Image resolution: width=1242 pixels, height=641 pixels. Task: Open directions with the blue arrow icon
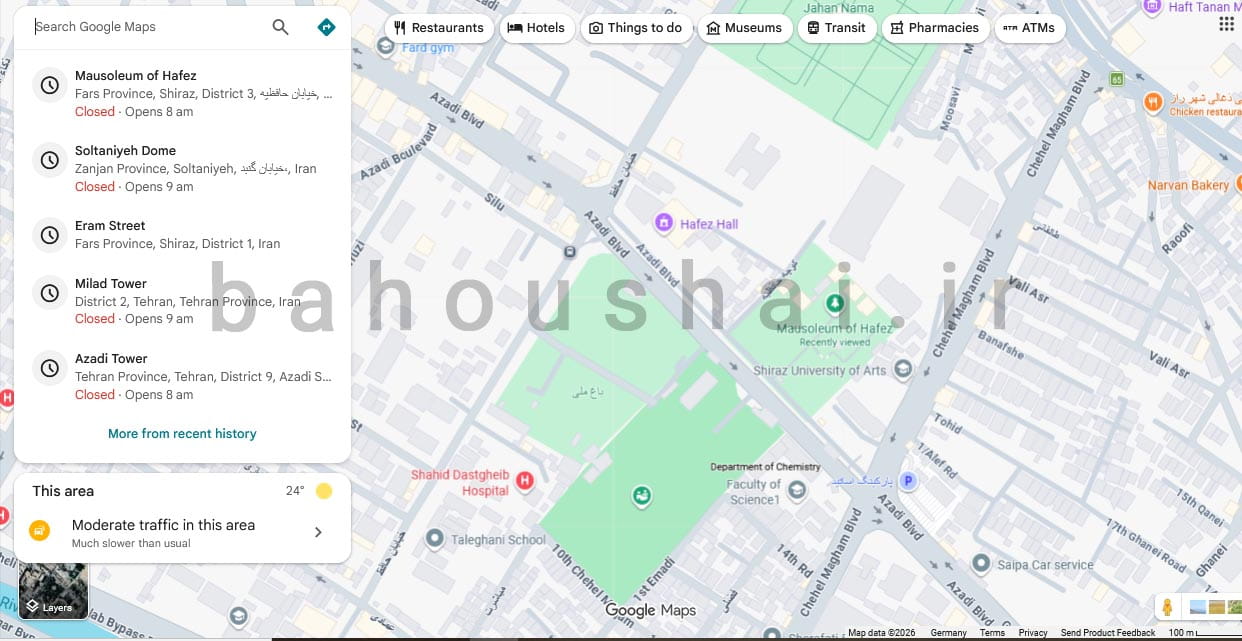click(326, 27)
